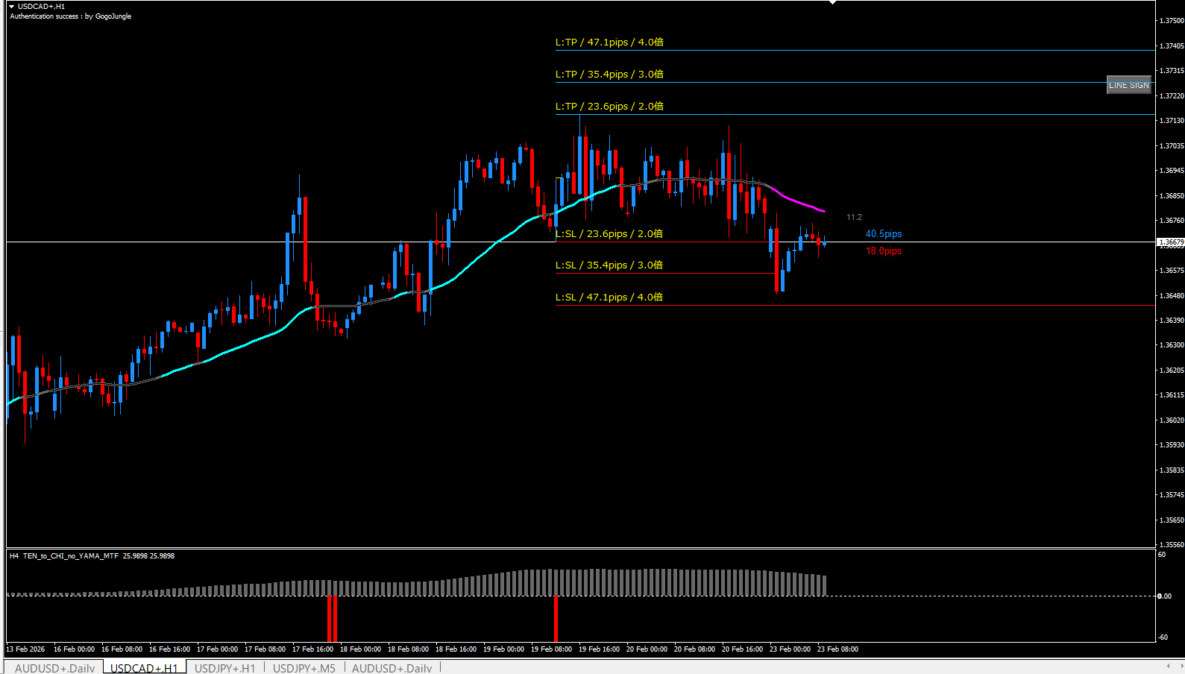Select the L:SL 23.6pips 2.0 label
This screenshot has width=1185, height=674.
tap(609, 234)
